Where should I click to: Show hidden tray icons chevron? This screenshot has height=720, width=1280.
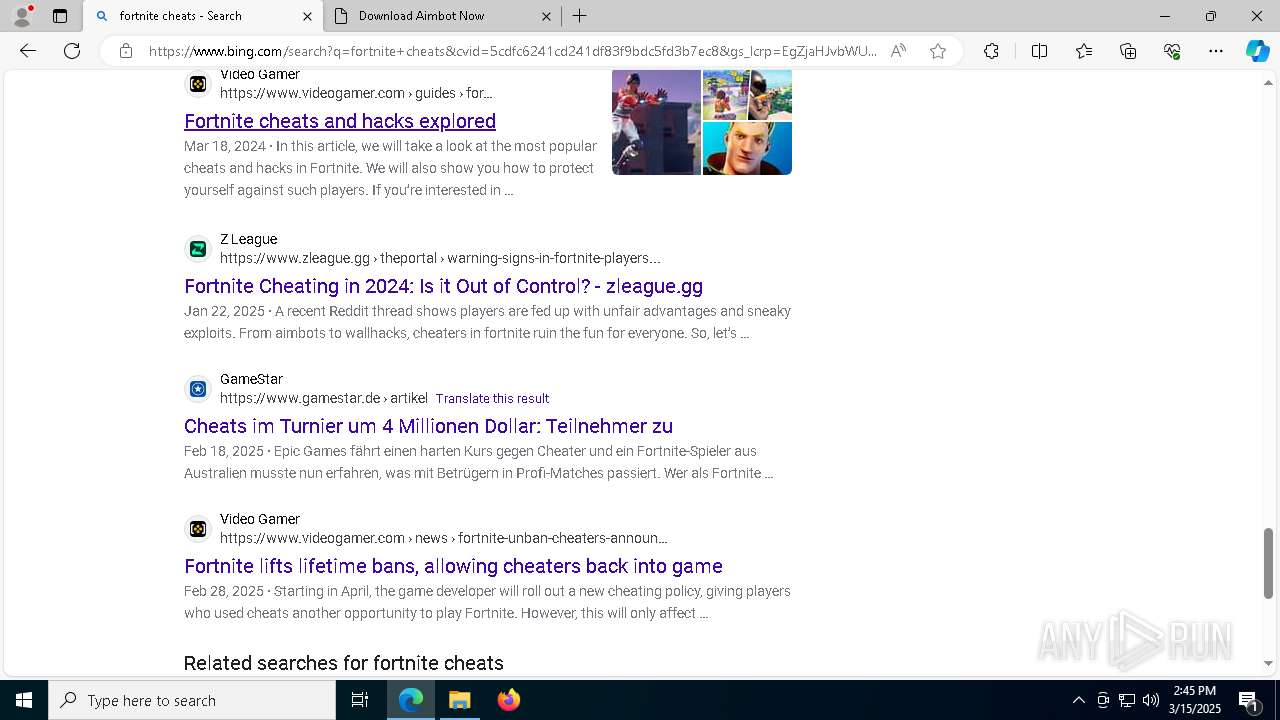1078,700
